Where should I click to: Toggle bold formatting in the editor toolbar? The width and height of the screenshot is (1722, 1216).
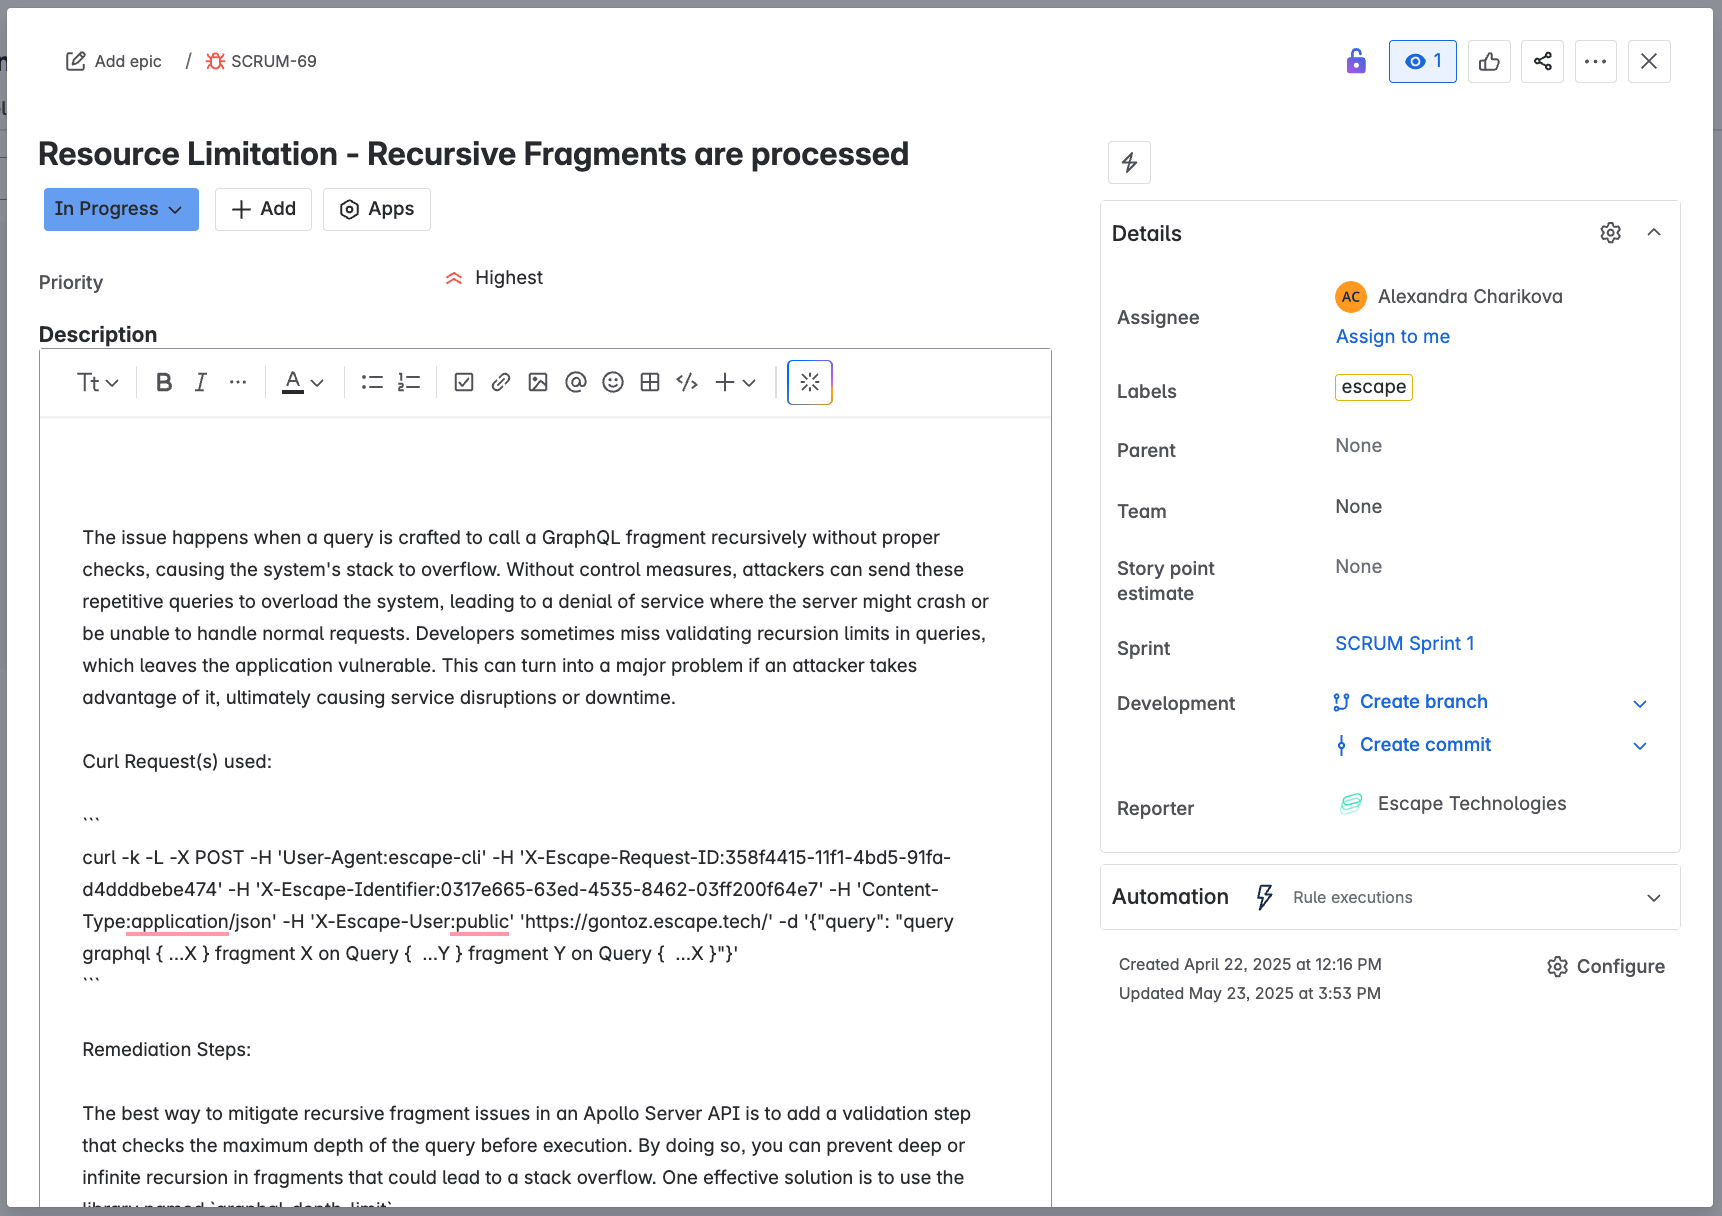[x=163, y=382]
